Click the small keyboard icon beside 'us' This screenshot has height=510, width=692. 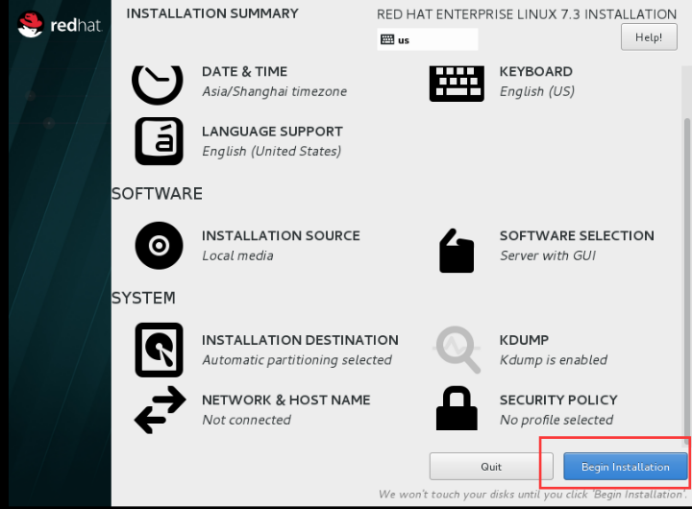[387, 40]
